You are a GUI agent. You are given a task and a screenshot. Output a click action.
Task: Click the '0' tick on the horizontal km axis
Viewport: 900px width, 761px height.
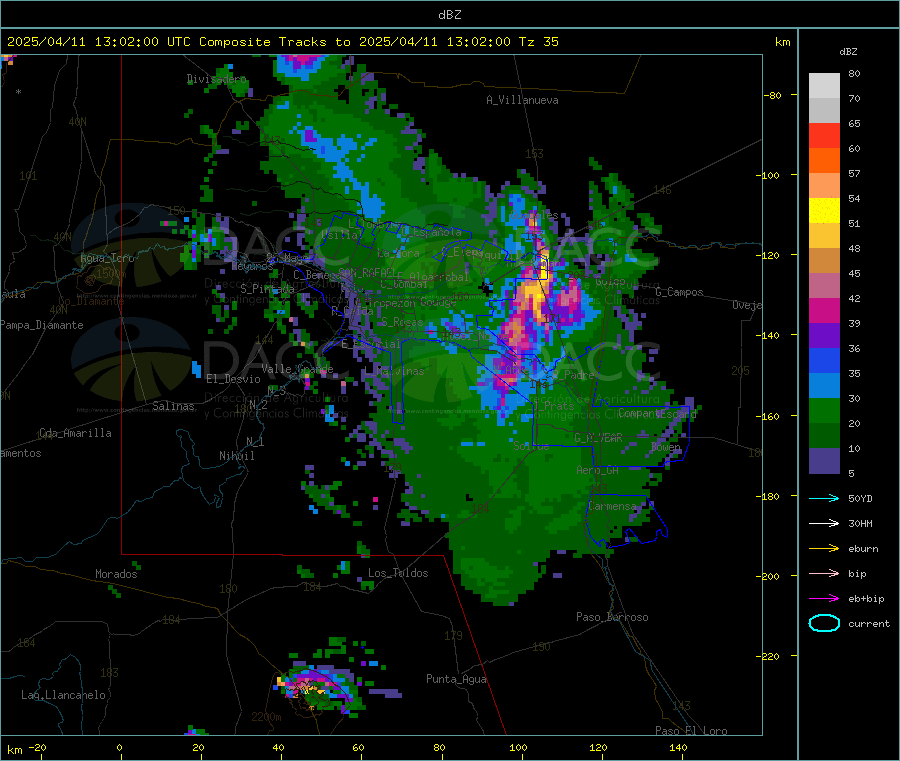[119, 747]
